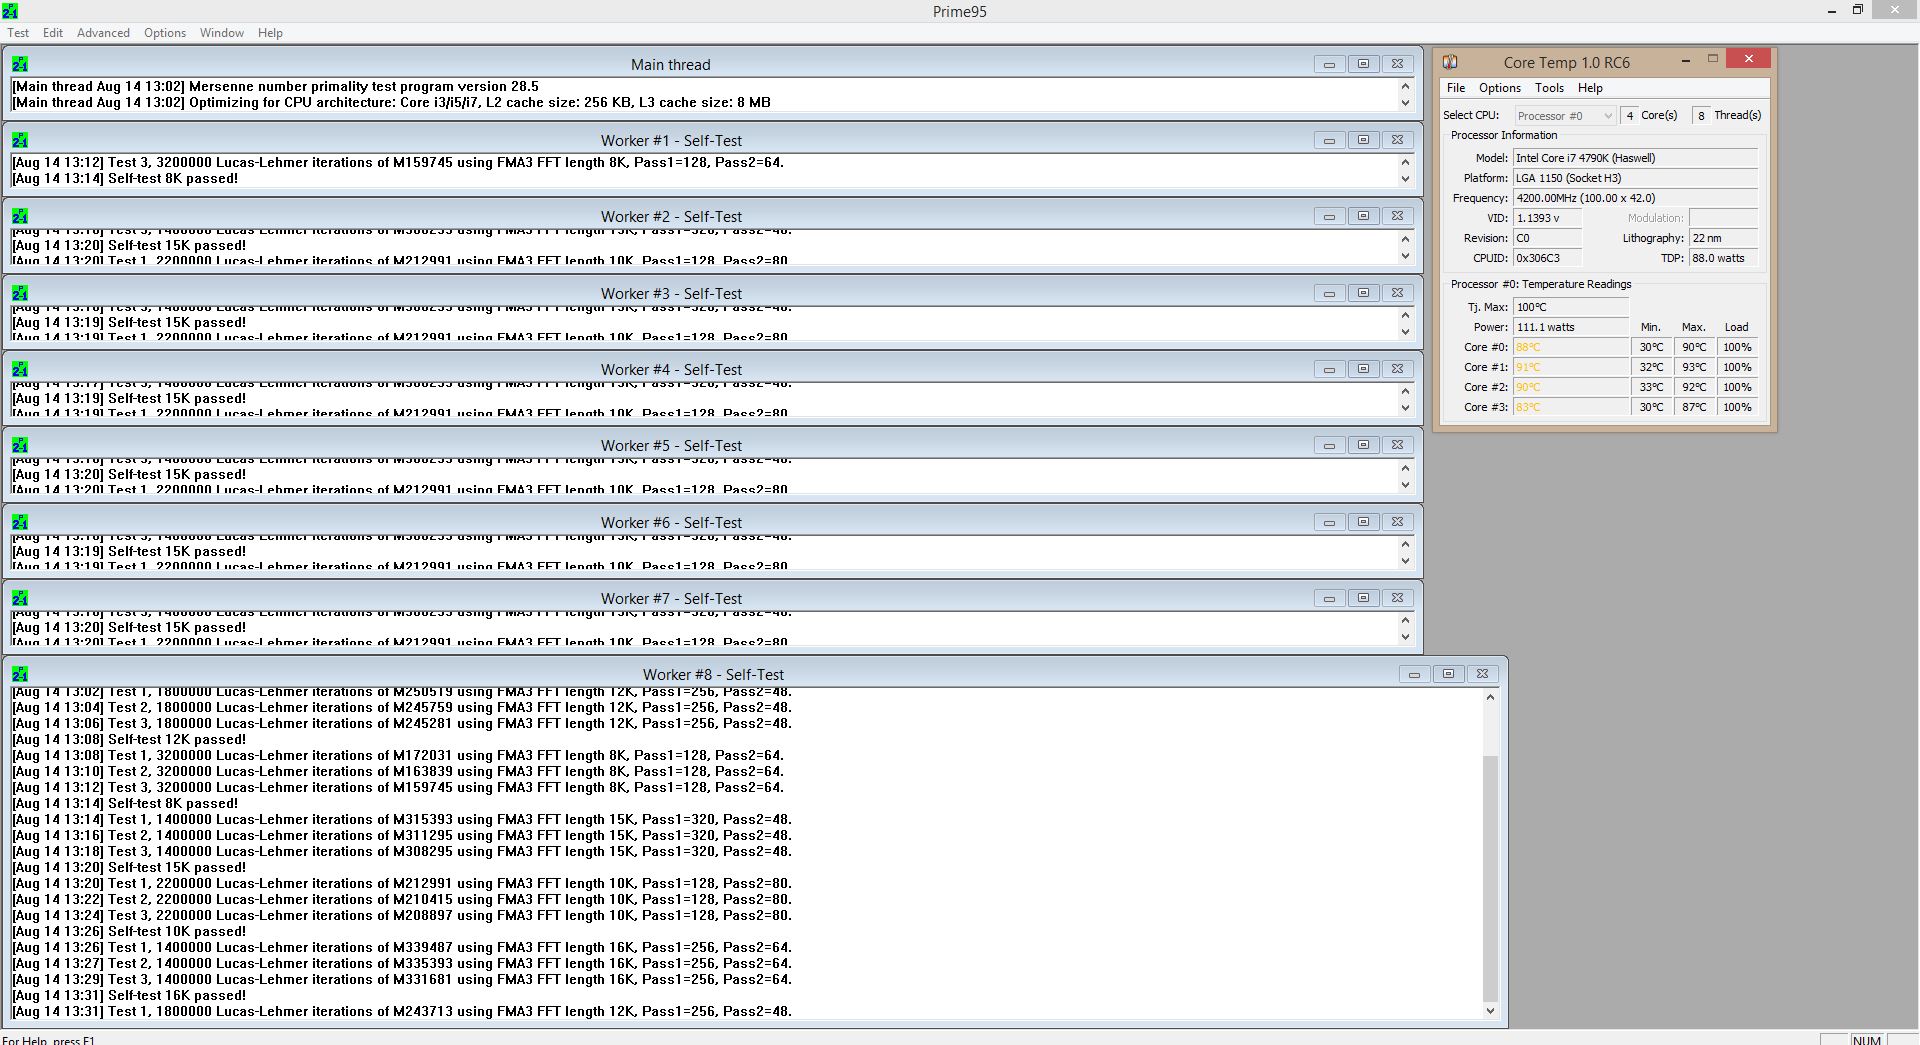The height and width of the screenshot is (1045, 1920).
Task: Click the Power value 111.1 watts
Action: pos(1571,327)
